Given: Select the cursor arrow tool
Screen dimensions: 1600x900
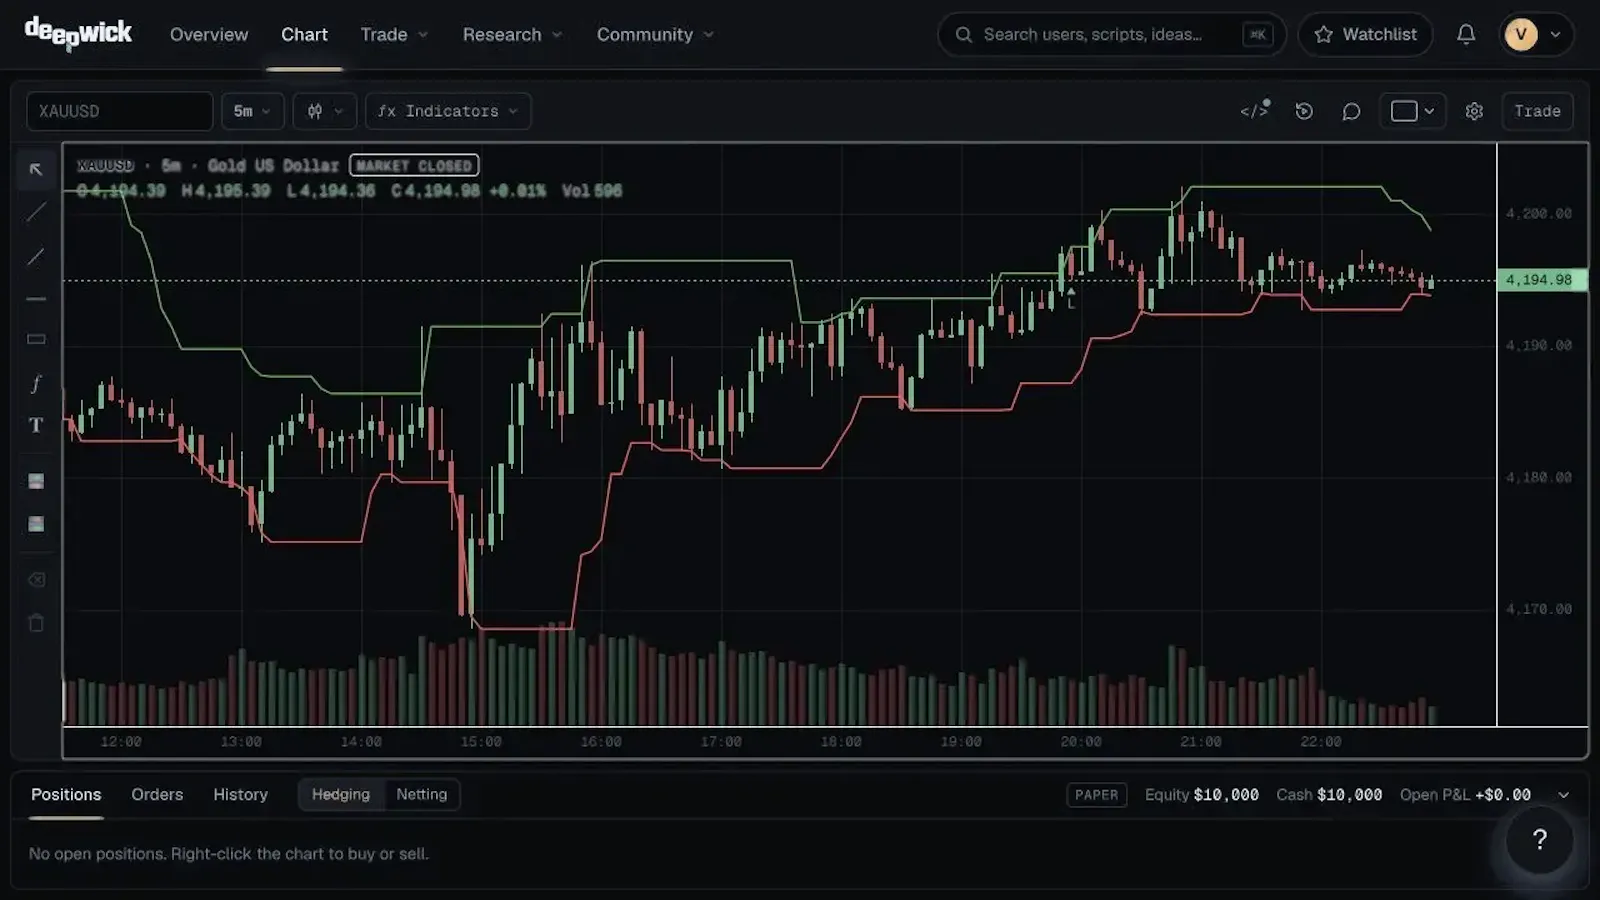Looking at the screenshot, I should click(x=36, y=169).
